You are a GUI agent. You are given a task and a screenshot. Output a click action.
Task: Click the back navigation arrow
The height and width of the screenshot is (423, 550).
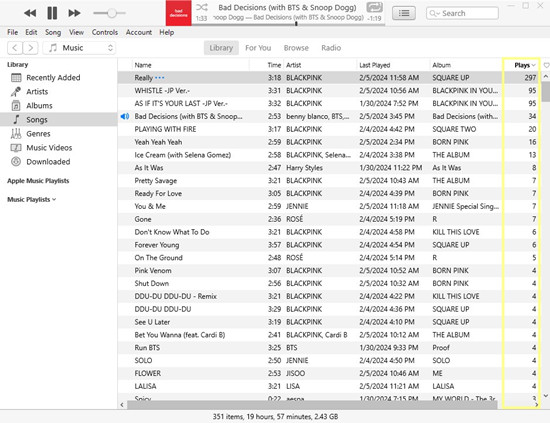click(15, 48)
